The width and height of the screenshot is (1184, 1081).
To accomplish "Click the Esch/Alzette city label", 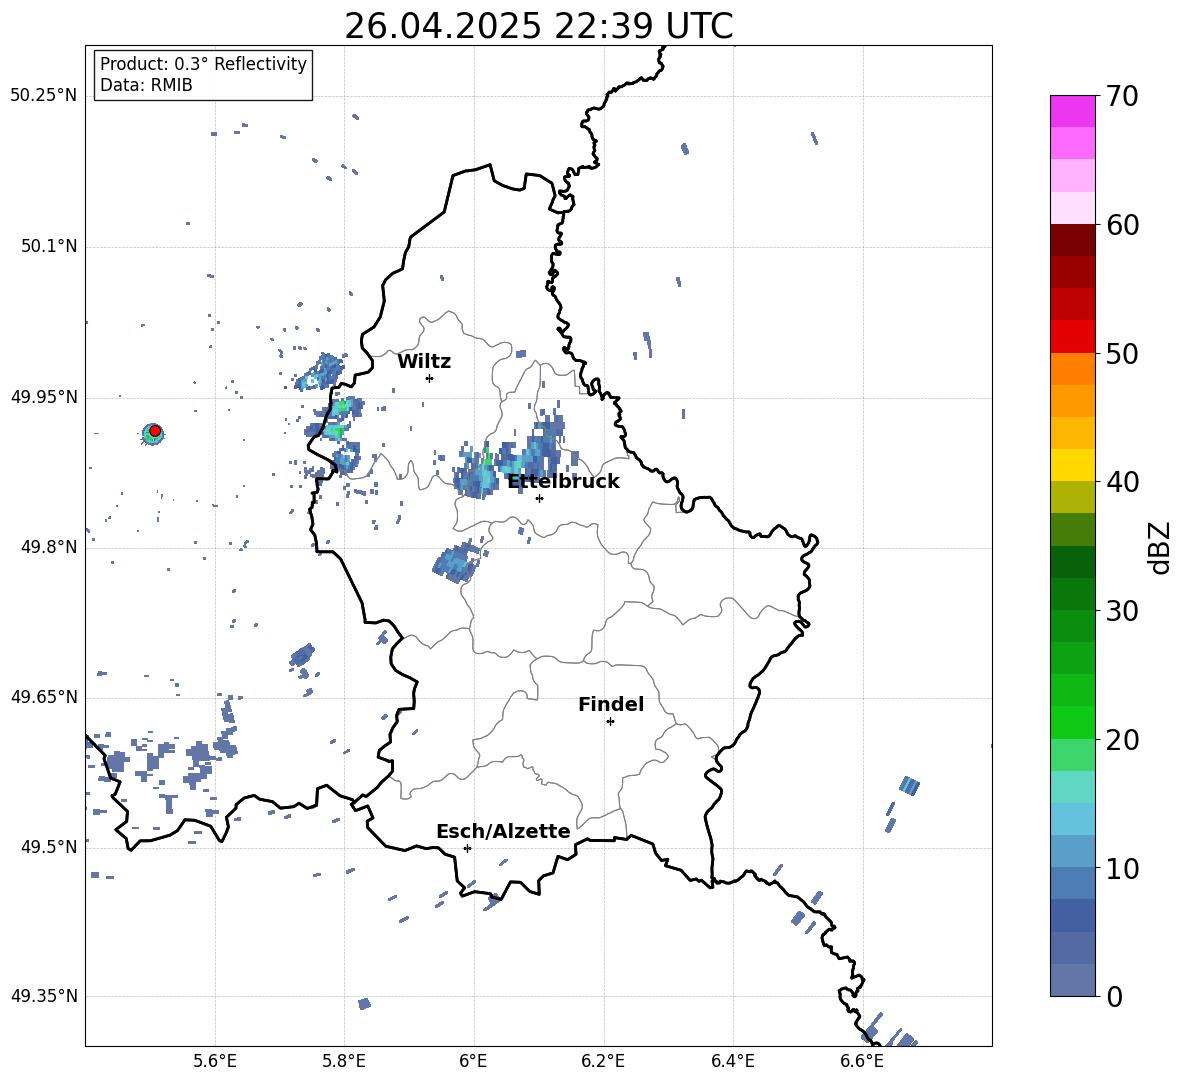I will [503, 831].
